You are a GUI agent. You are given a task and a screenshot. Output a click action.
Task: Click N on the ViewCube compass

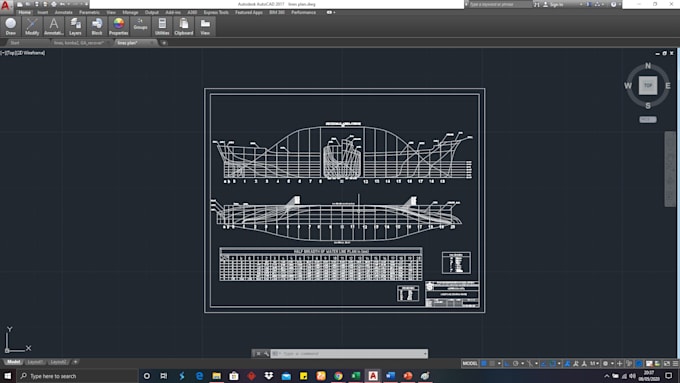648,66
